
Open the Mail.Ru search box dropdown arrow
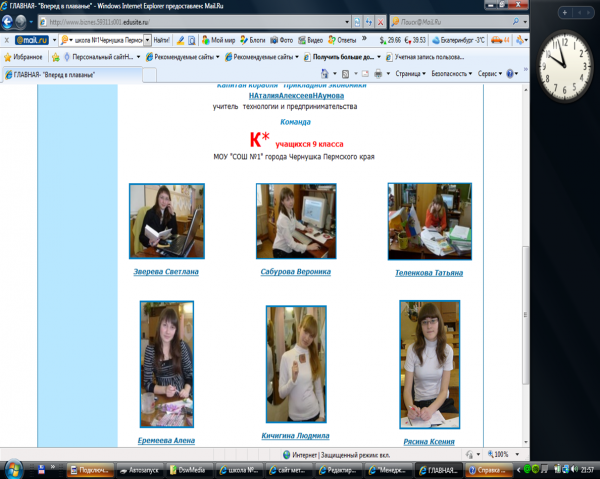tap(525, 22)
